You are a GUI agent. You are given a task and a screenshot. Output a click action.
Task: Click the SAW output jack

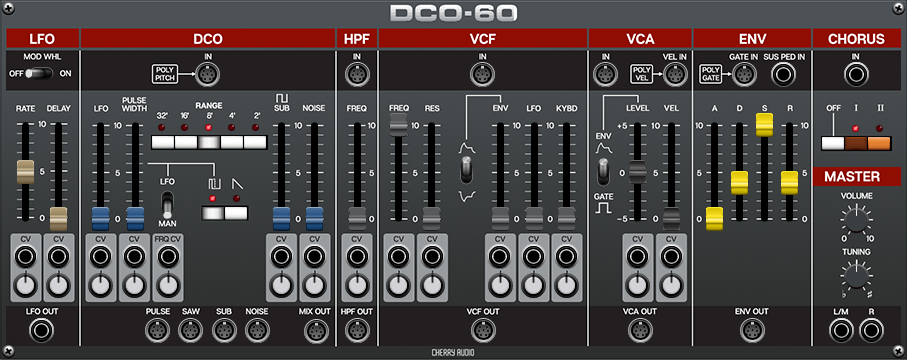(x=191, y=331)
